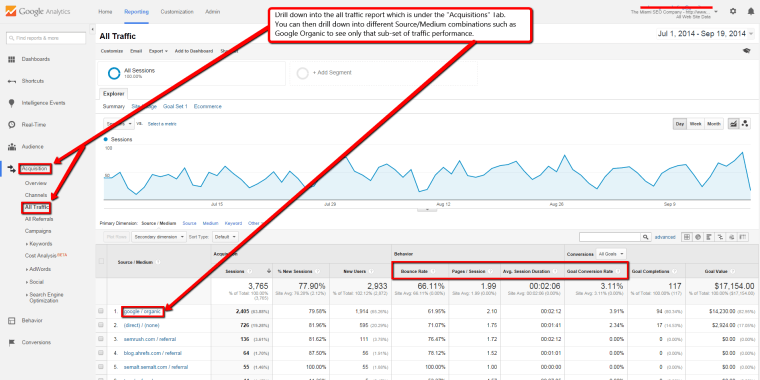Check the semrush.com / referral row checkbox

101,339
